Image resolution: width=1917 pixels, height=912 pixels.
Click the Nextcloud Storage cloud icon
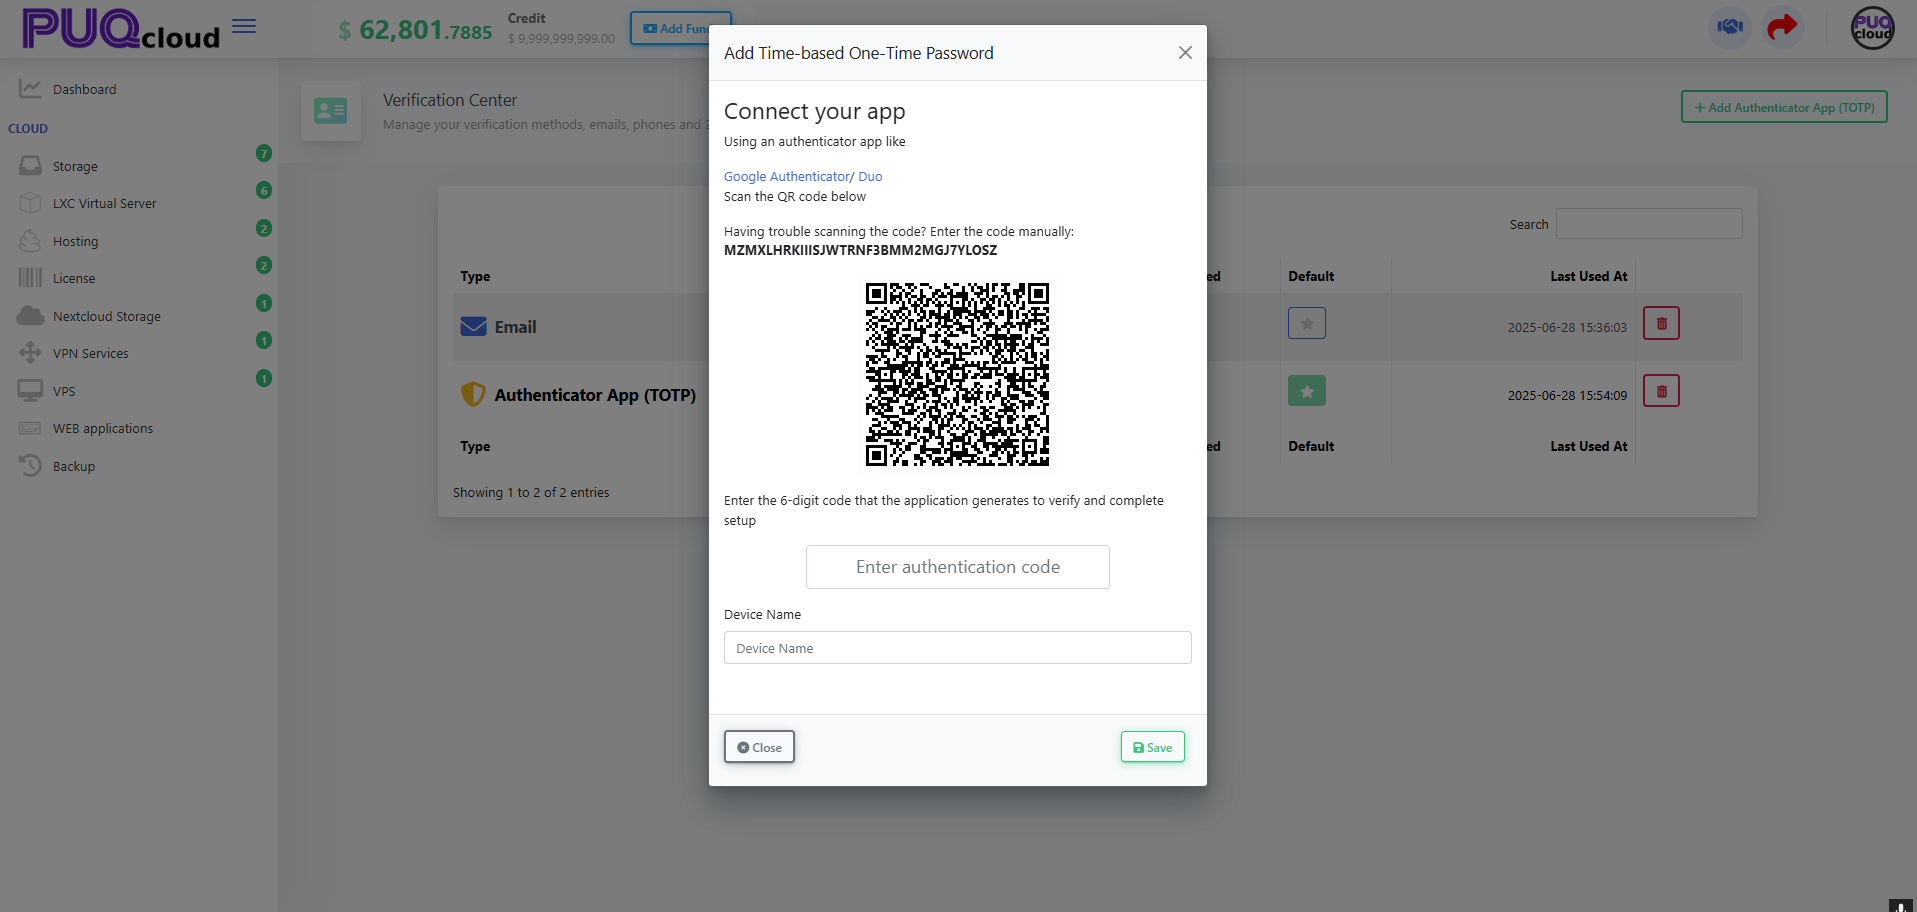tap(30, 316)
